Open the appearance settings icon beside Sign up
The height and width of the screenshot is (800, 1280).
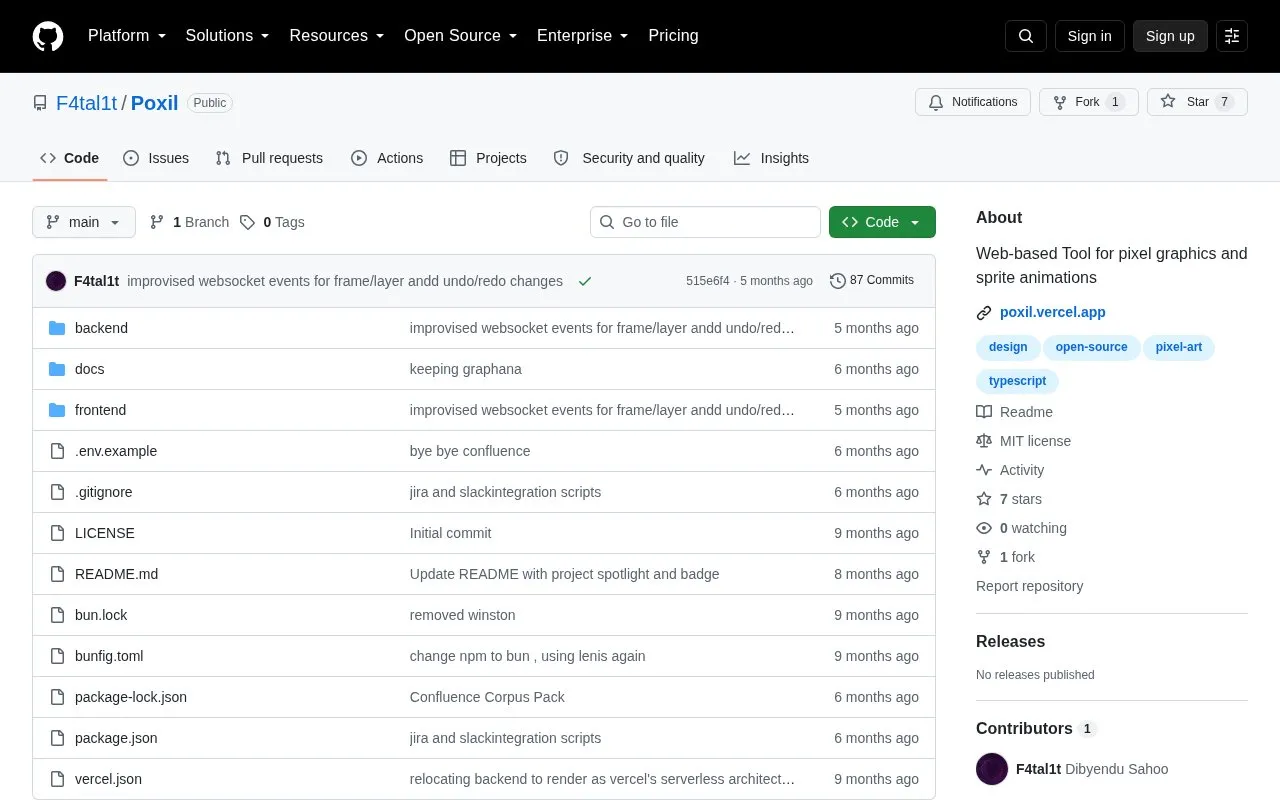[x=1232, y=36]
